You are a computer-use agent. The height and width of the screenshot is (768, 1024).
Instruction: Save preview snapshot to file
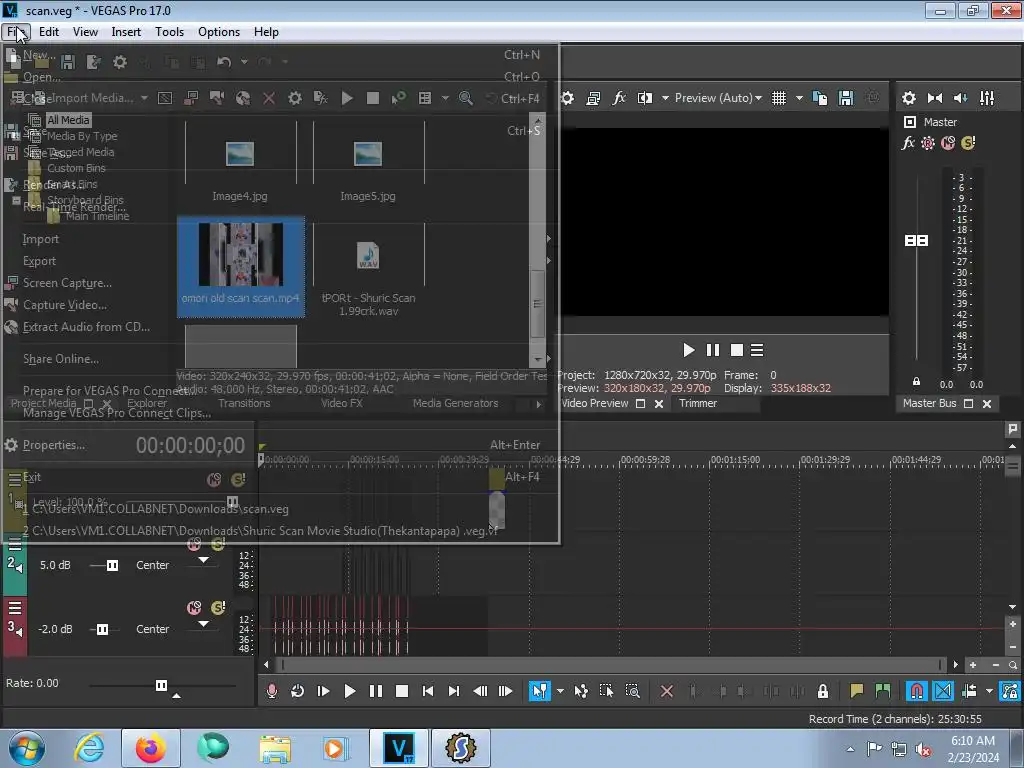point(846,98)
